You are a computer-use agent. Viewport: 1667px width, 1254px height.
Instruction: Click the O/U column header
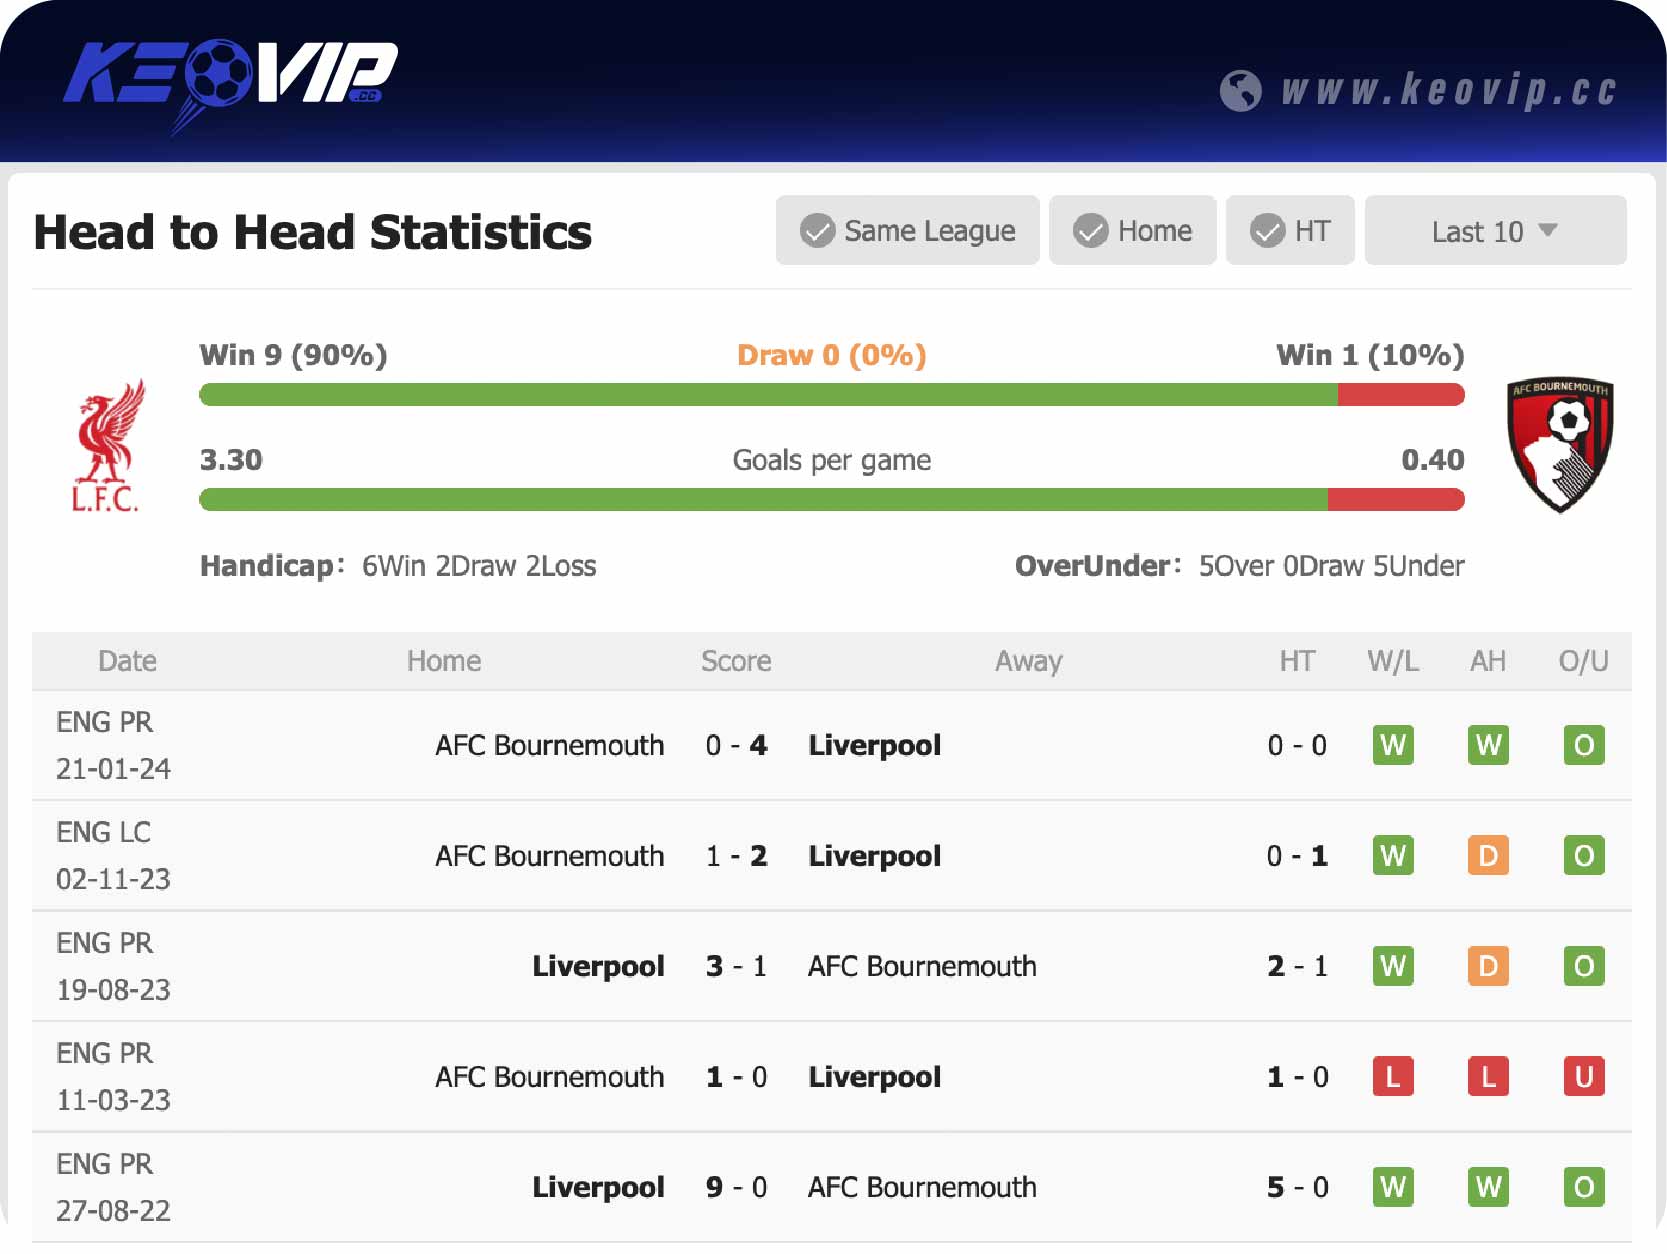pyautogui.click(x=1582, y=661)
